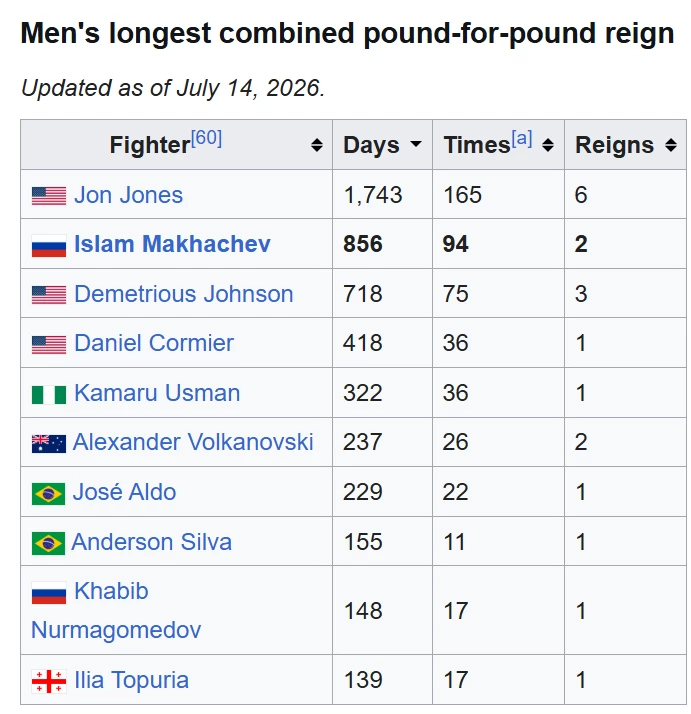Open Demetrious Johnson page link

click(184, 294)
